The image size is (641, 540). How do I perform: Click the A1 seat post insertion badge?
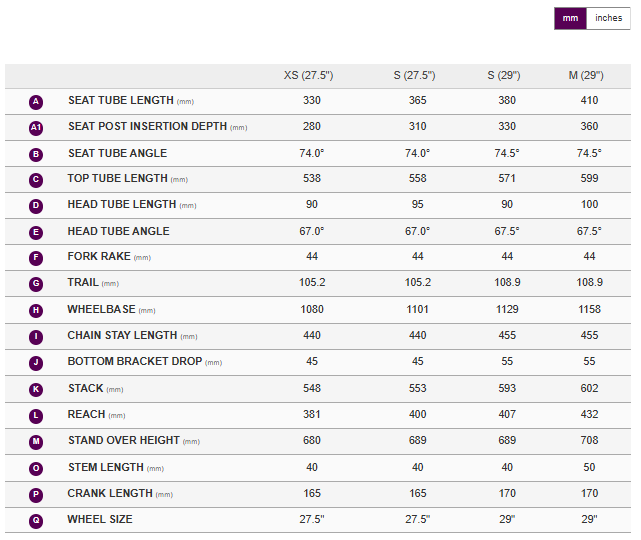(x=36, y=128)
